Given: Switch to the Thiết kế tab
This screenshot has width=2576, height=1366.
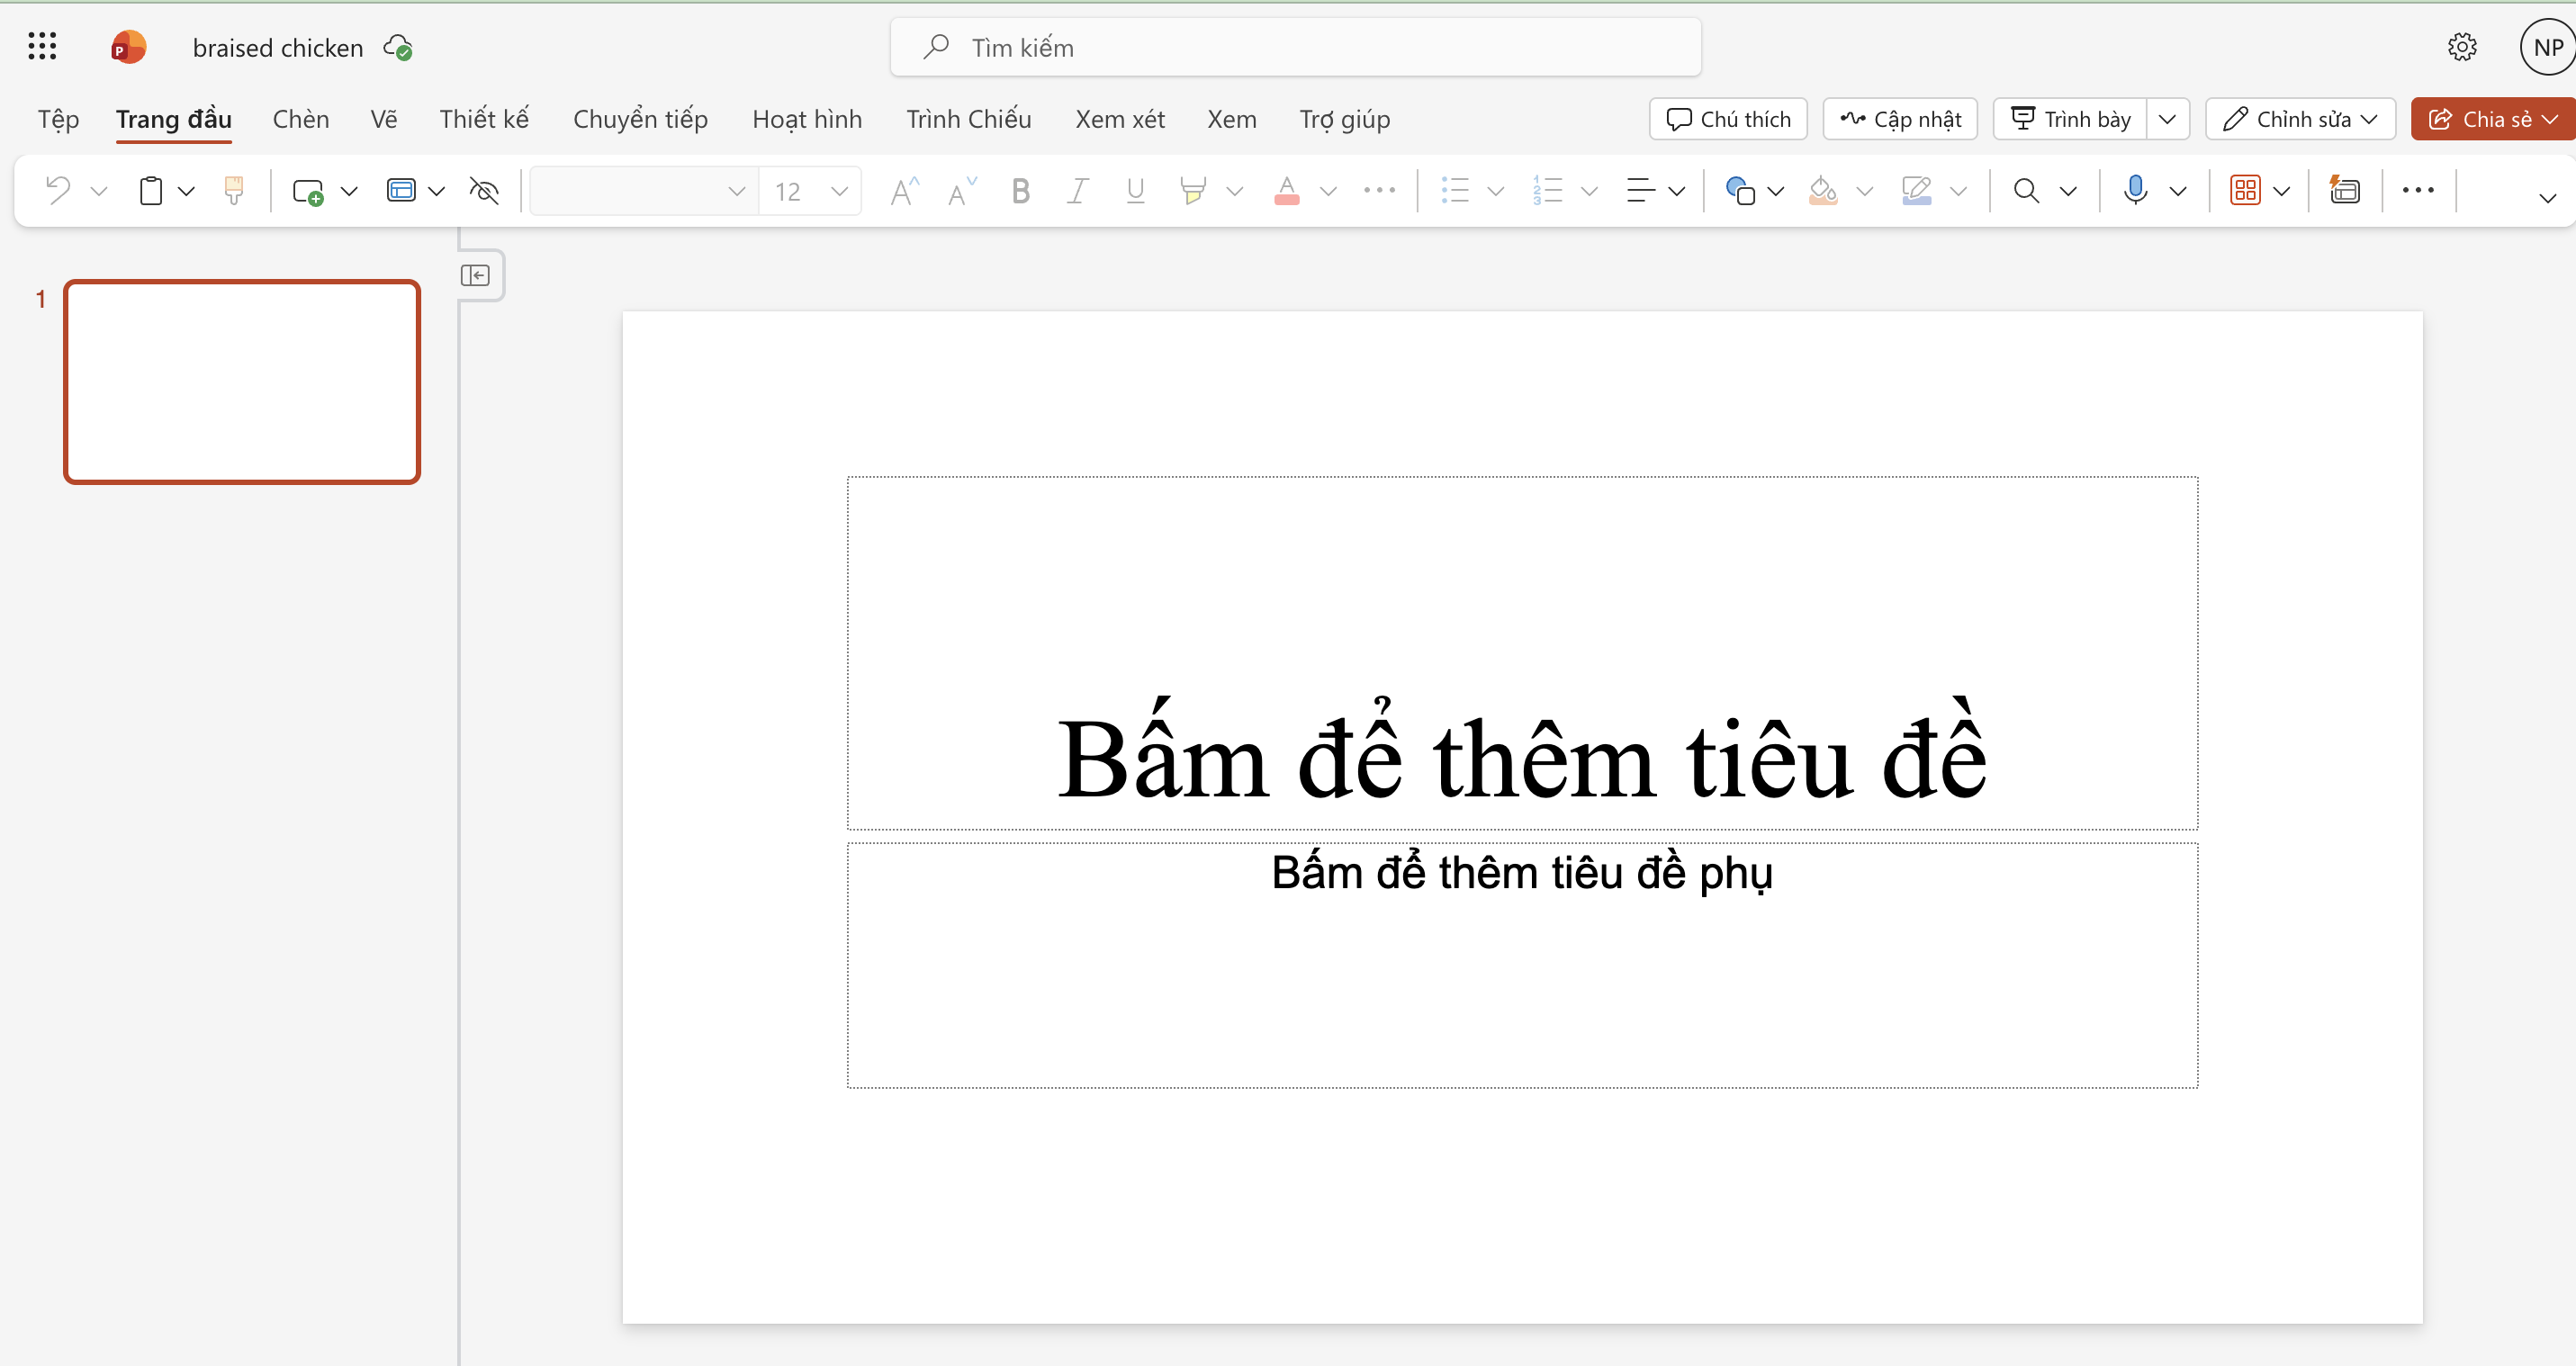Looking at the screenshot, I should 484,119.
